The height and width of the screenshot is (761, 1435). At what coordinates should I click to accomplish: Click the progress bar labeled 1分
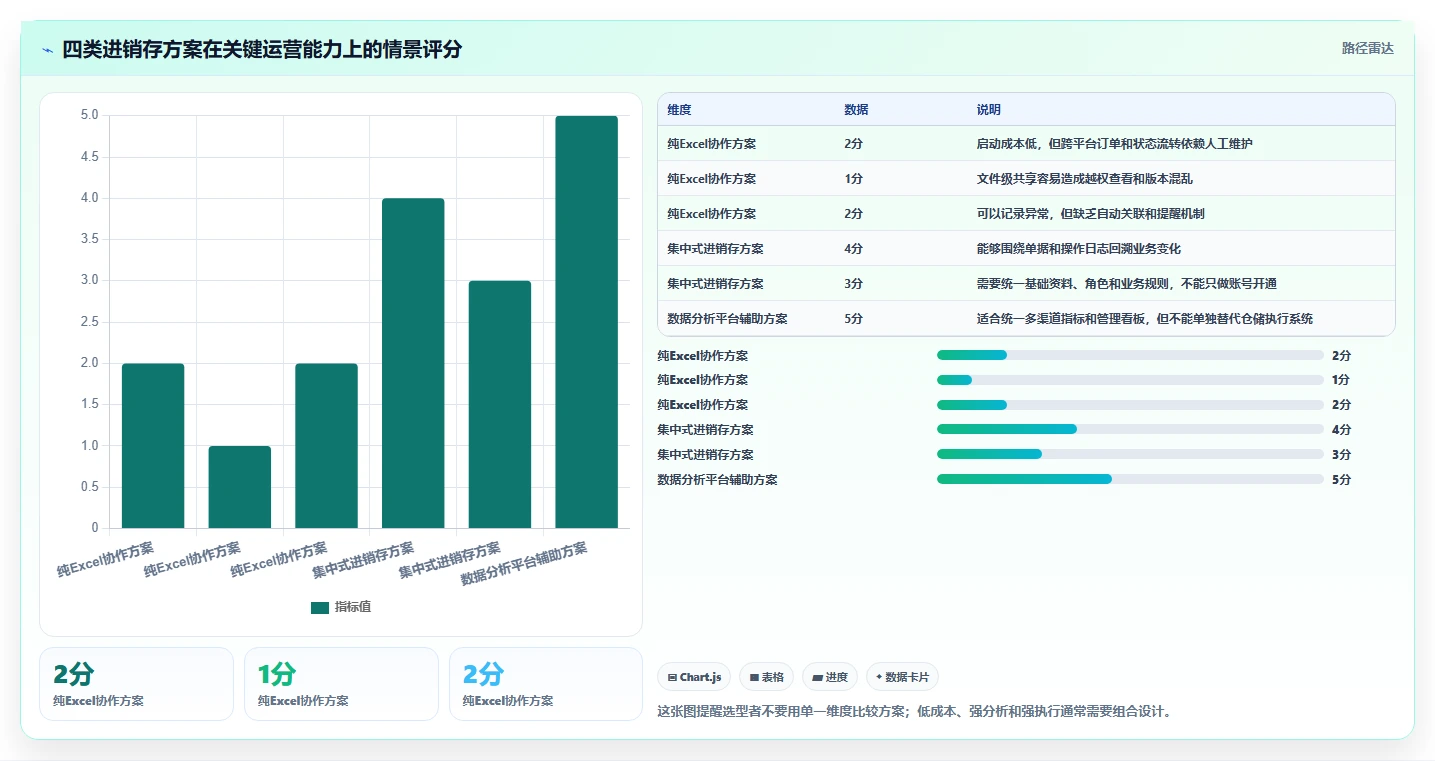[x=1130, y=380]
